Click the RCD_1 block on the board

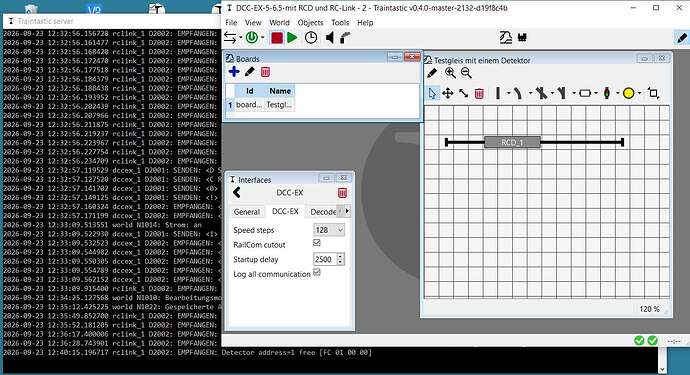click(x=512, y=142)
